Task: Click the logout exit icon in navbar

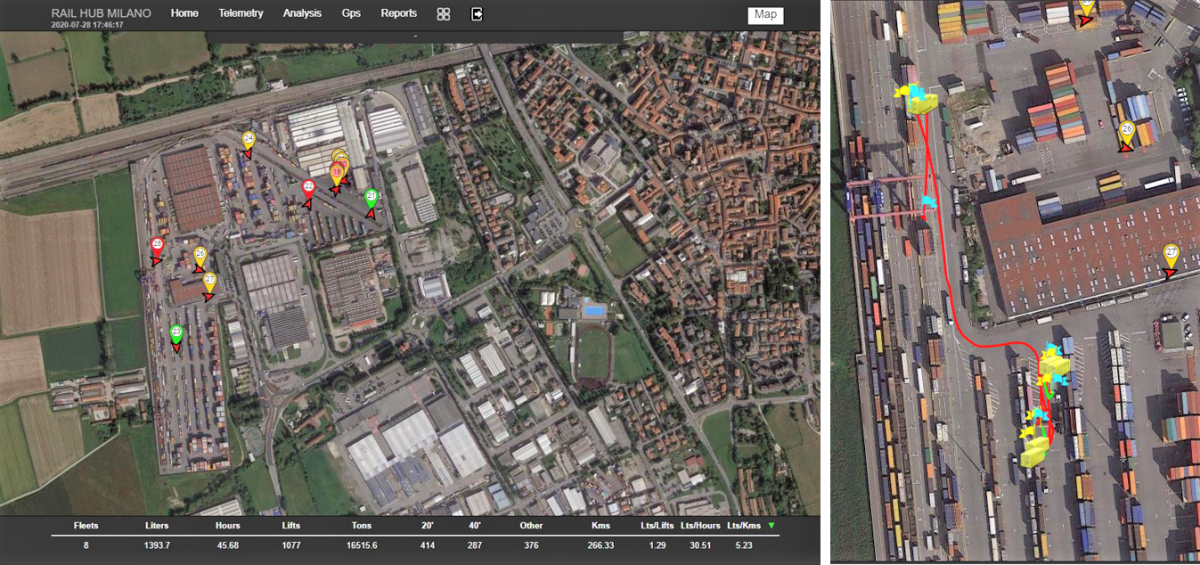Action: (x=478, y=14)
